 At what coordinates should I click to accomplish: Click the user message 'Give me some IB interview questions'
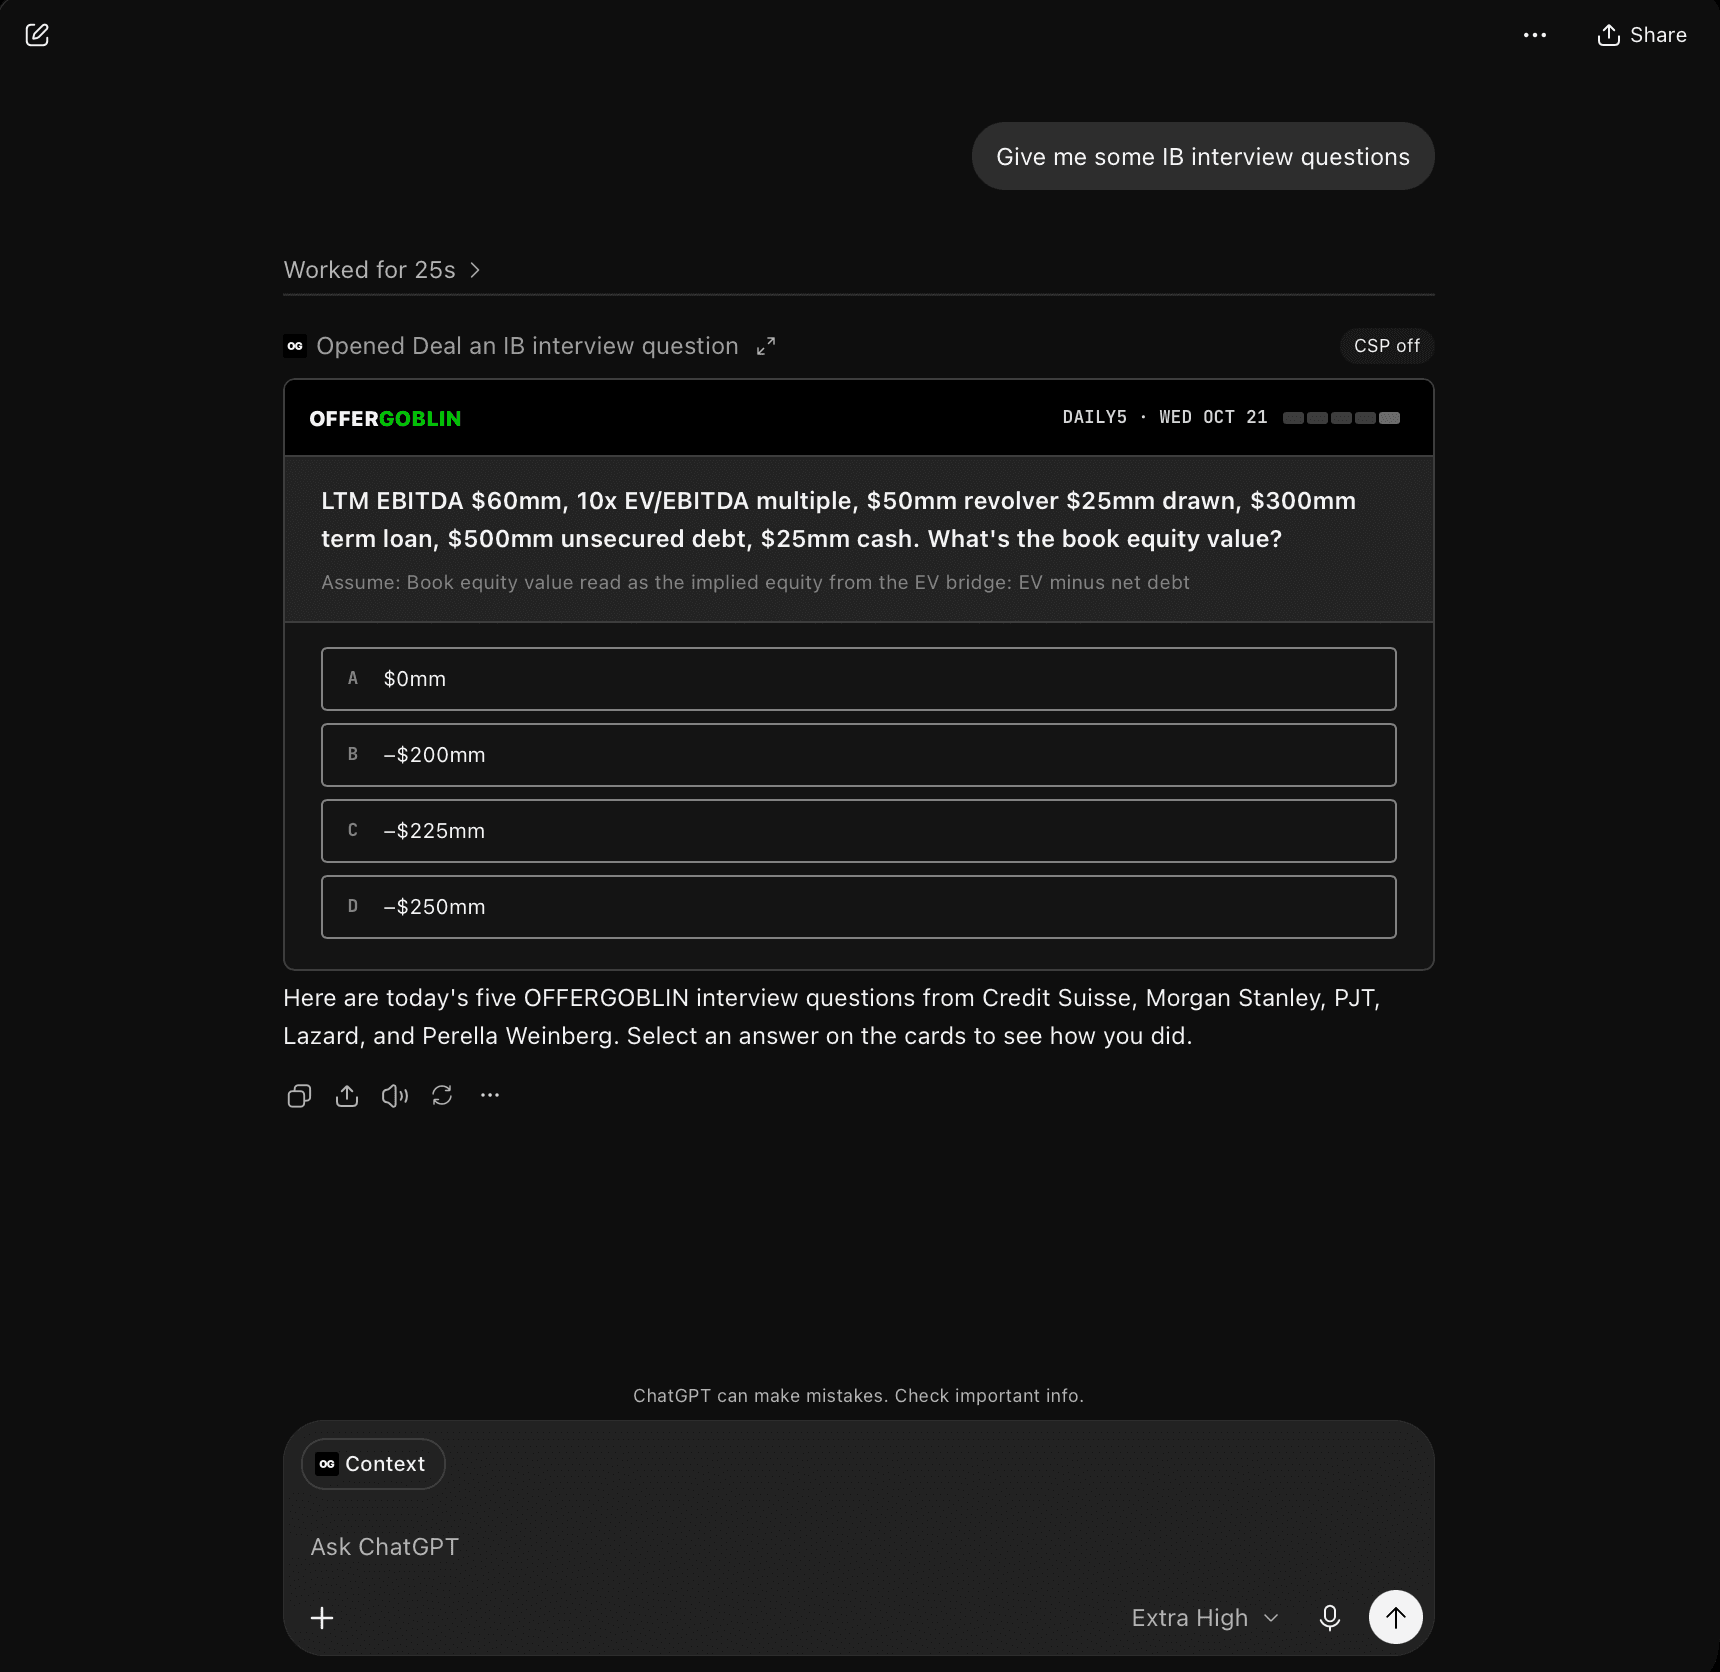pos(1203,157)
